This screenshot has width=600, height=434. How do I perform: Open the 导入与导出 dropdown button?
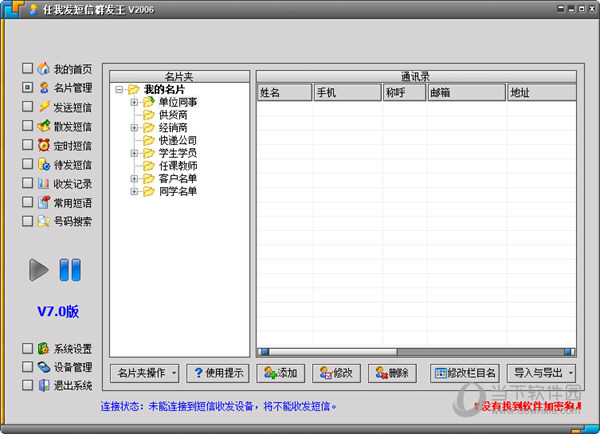541,373
